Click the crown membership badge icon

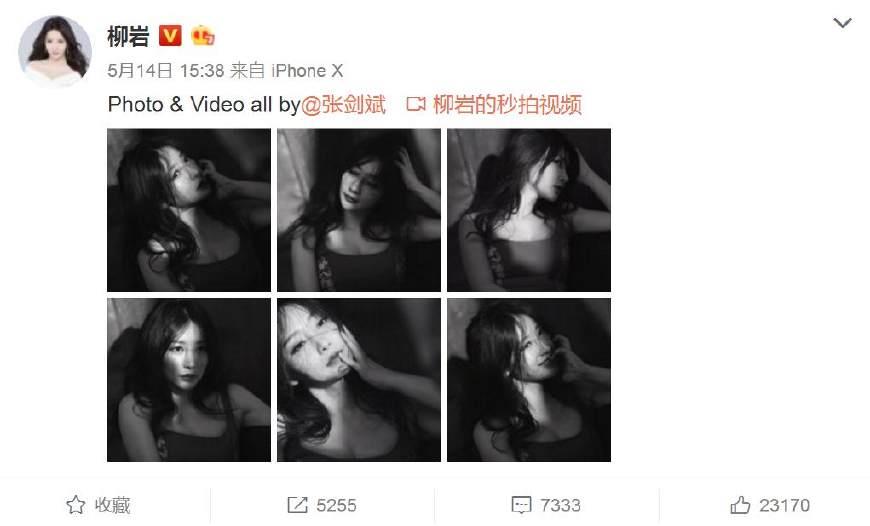[203, 36]
